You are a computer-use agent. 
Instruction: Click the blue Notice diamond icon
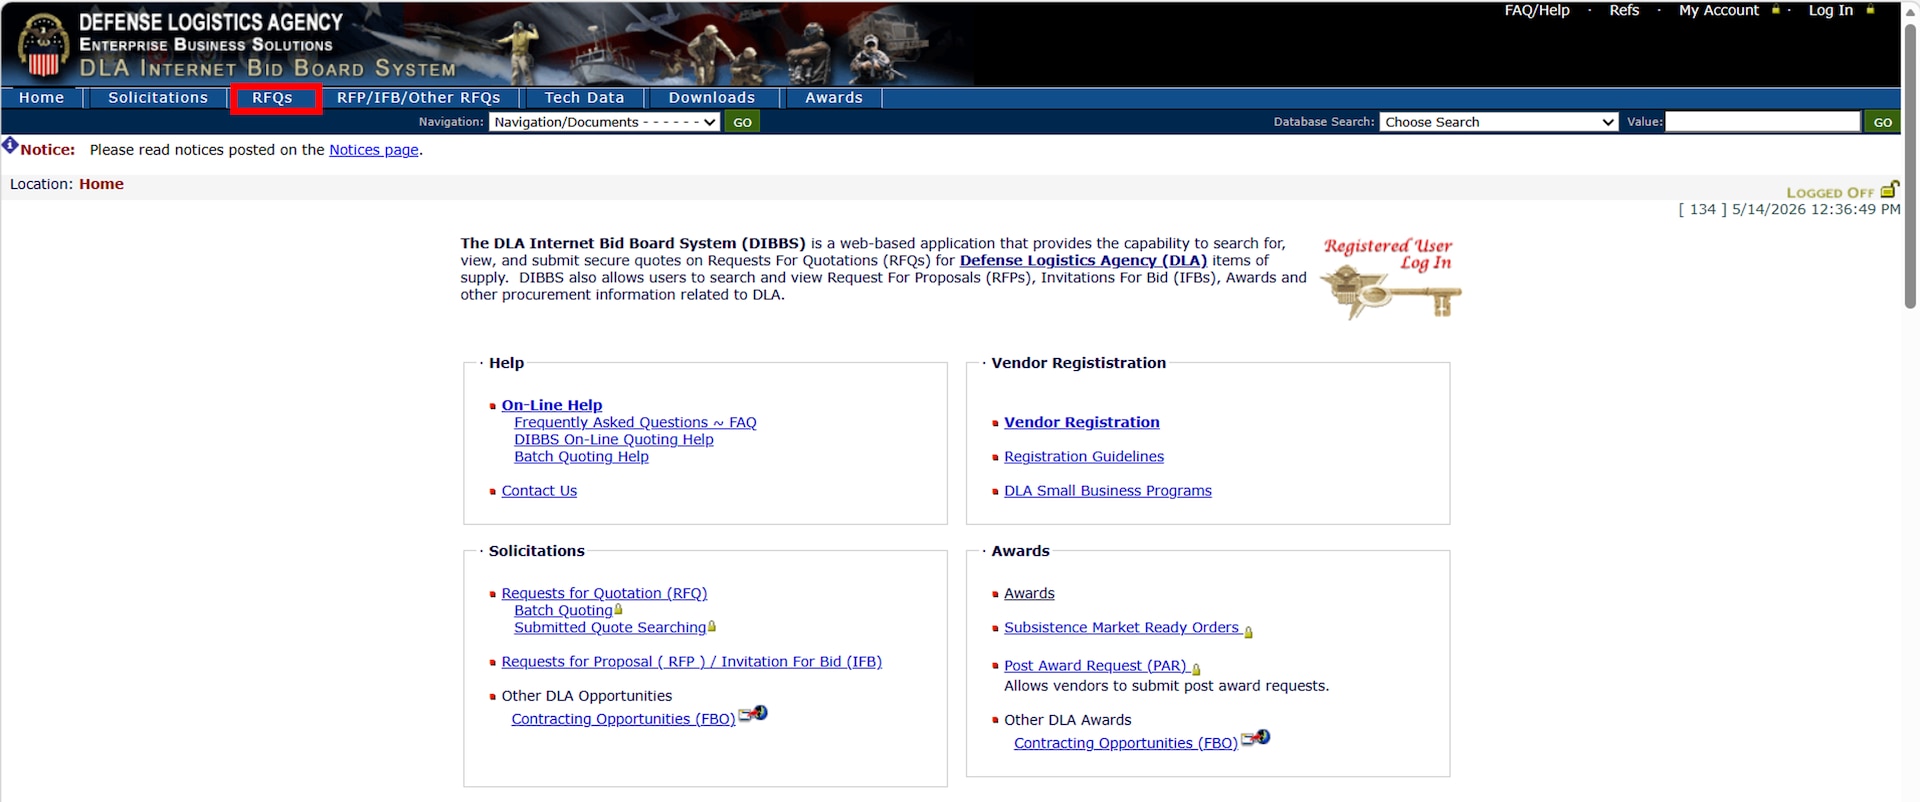click(x=10, y=146)
